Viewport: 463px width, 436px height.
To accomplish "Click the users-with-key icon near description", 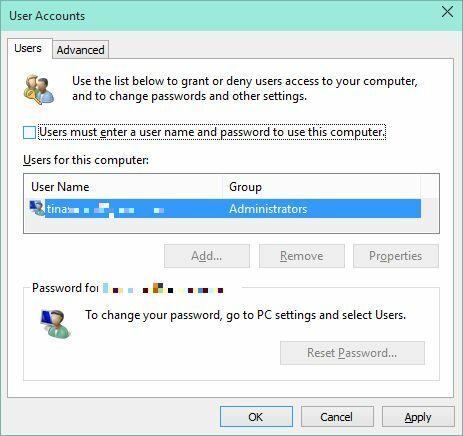I will tap(39, 89).
